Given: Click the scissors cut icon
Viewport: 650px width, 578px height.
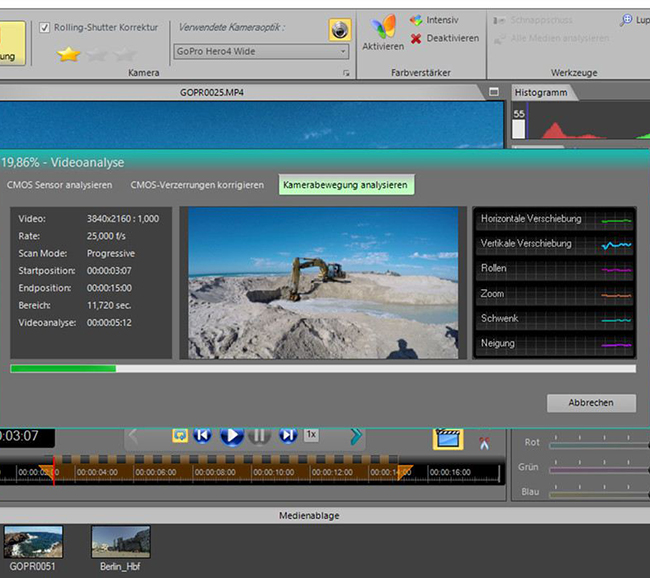Looking at the screenshot, I should [x=484, y=440].
